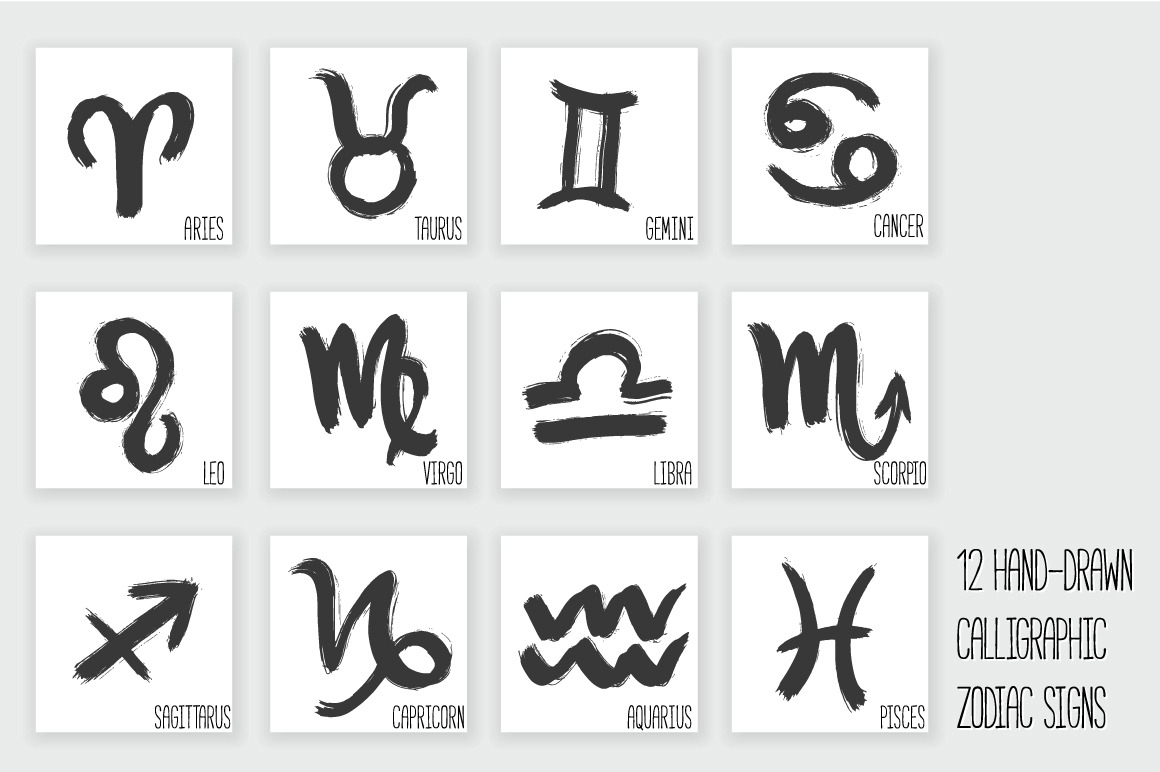Image resolution: width=1160 pixels, height=772 pixels.
Task: Click the CAPRICORN text label
Action: tap(428, 717)
